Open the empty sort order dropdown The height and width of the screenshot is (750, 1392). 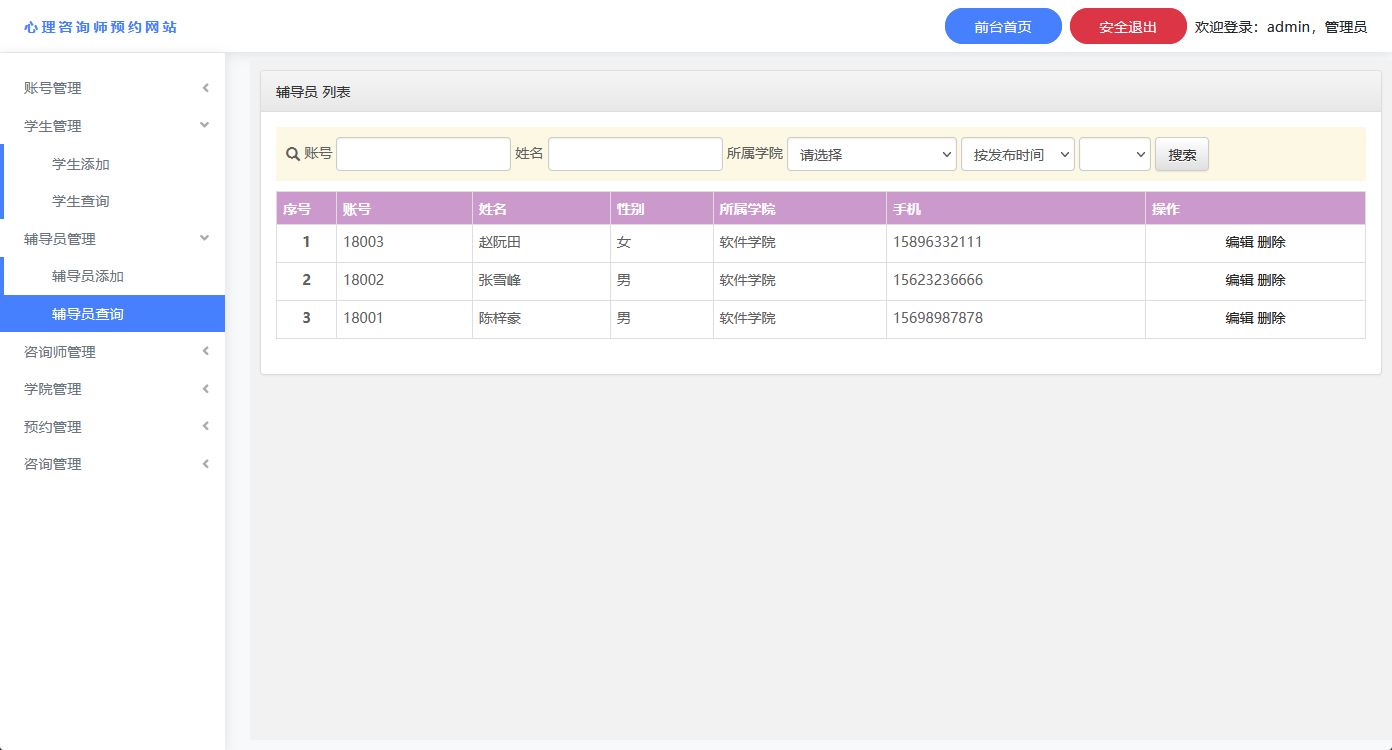1115,154
